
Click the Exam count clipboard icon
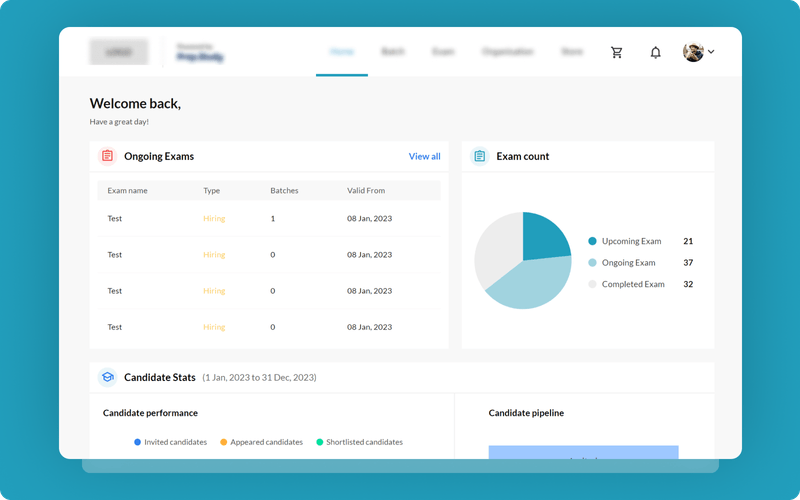[x=479, y=156]
